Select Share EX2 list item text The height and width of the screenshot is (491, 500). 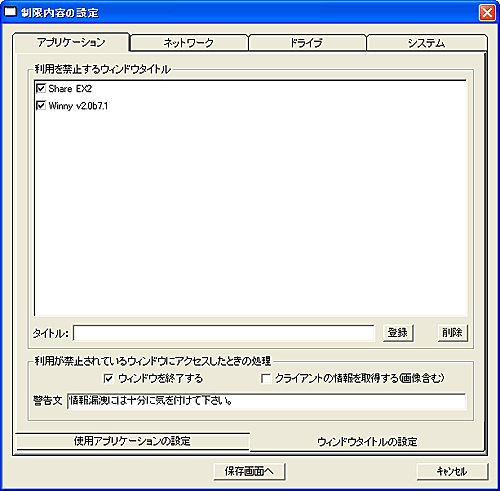pos(70,89)
